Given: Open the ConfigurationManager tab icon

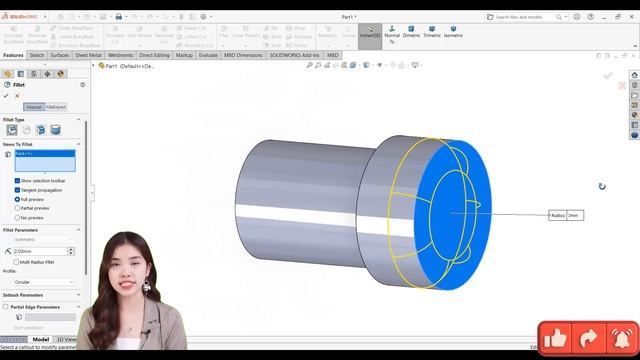Looking at the screenshot, I should point(34,74).
